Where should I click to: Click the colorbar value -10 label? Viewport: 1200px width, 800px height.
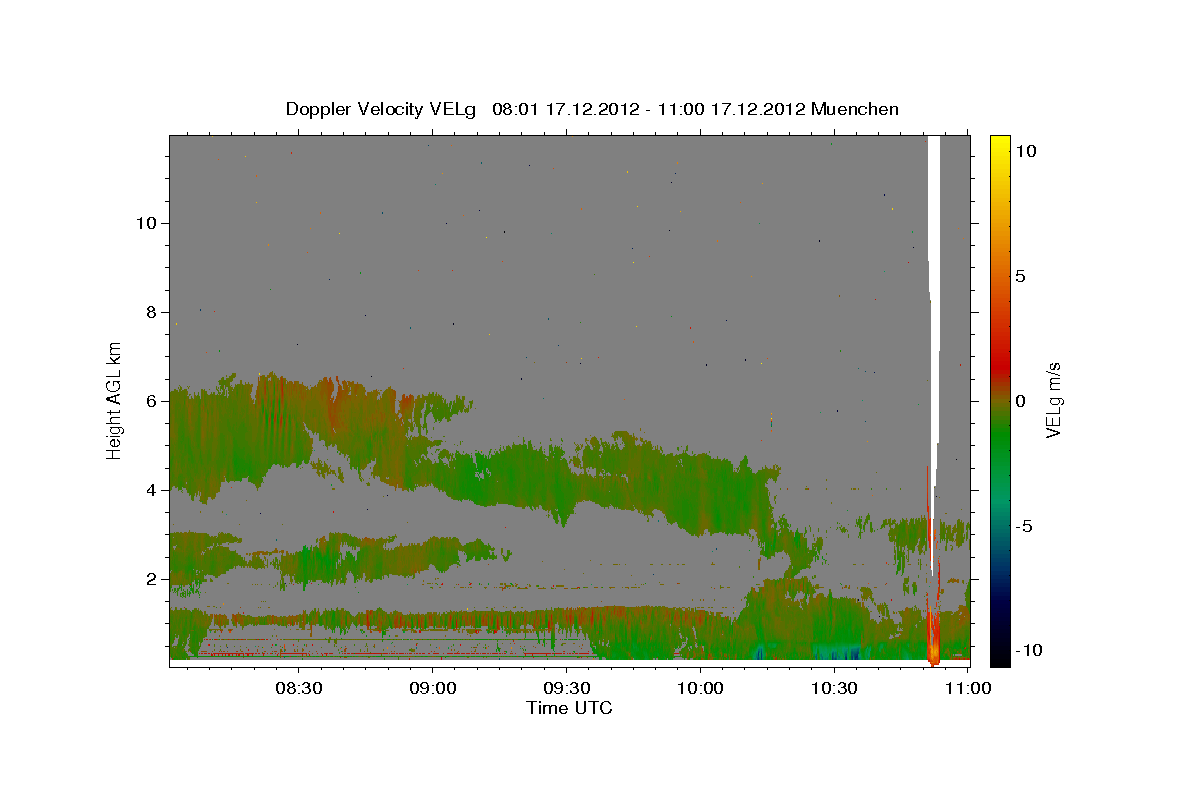1028,651
